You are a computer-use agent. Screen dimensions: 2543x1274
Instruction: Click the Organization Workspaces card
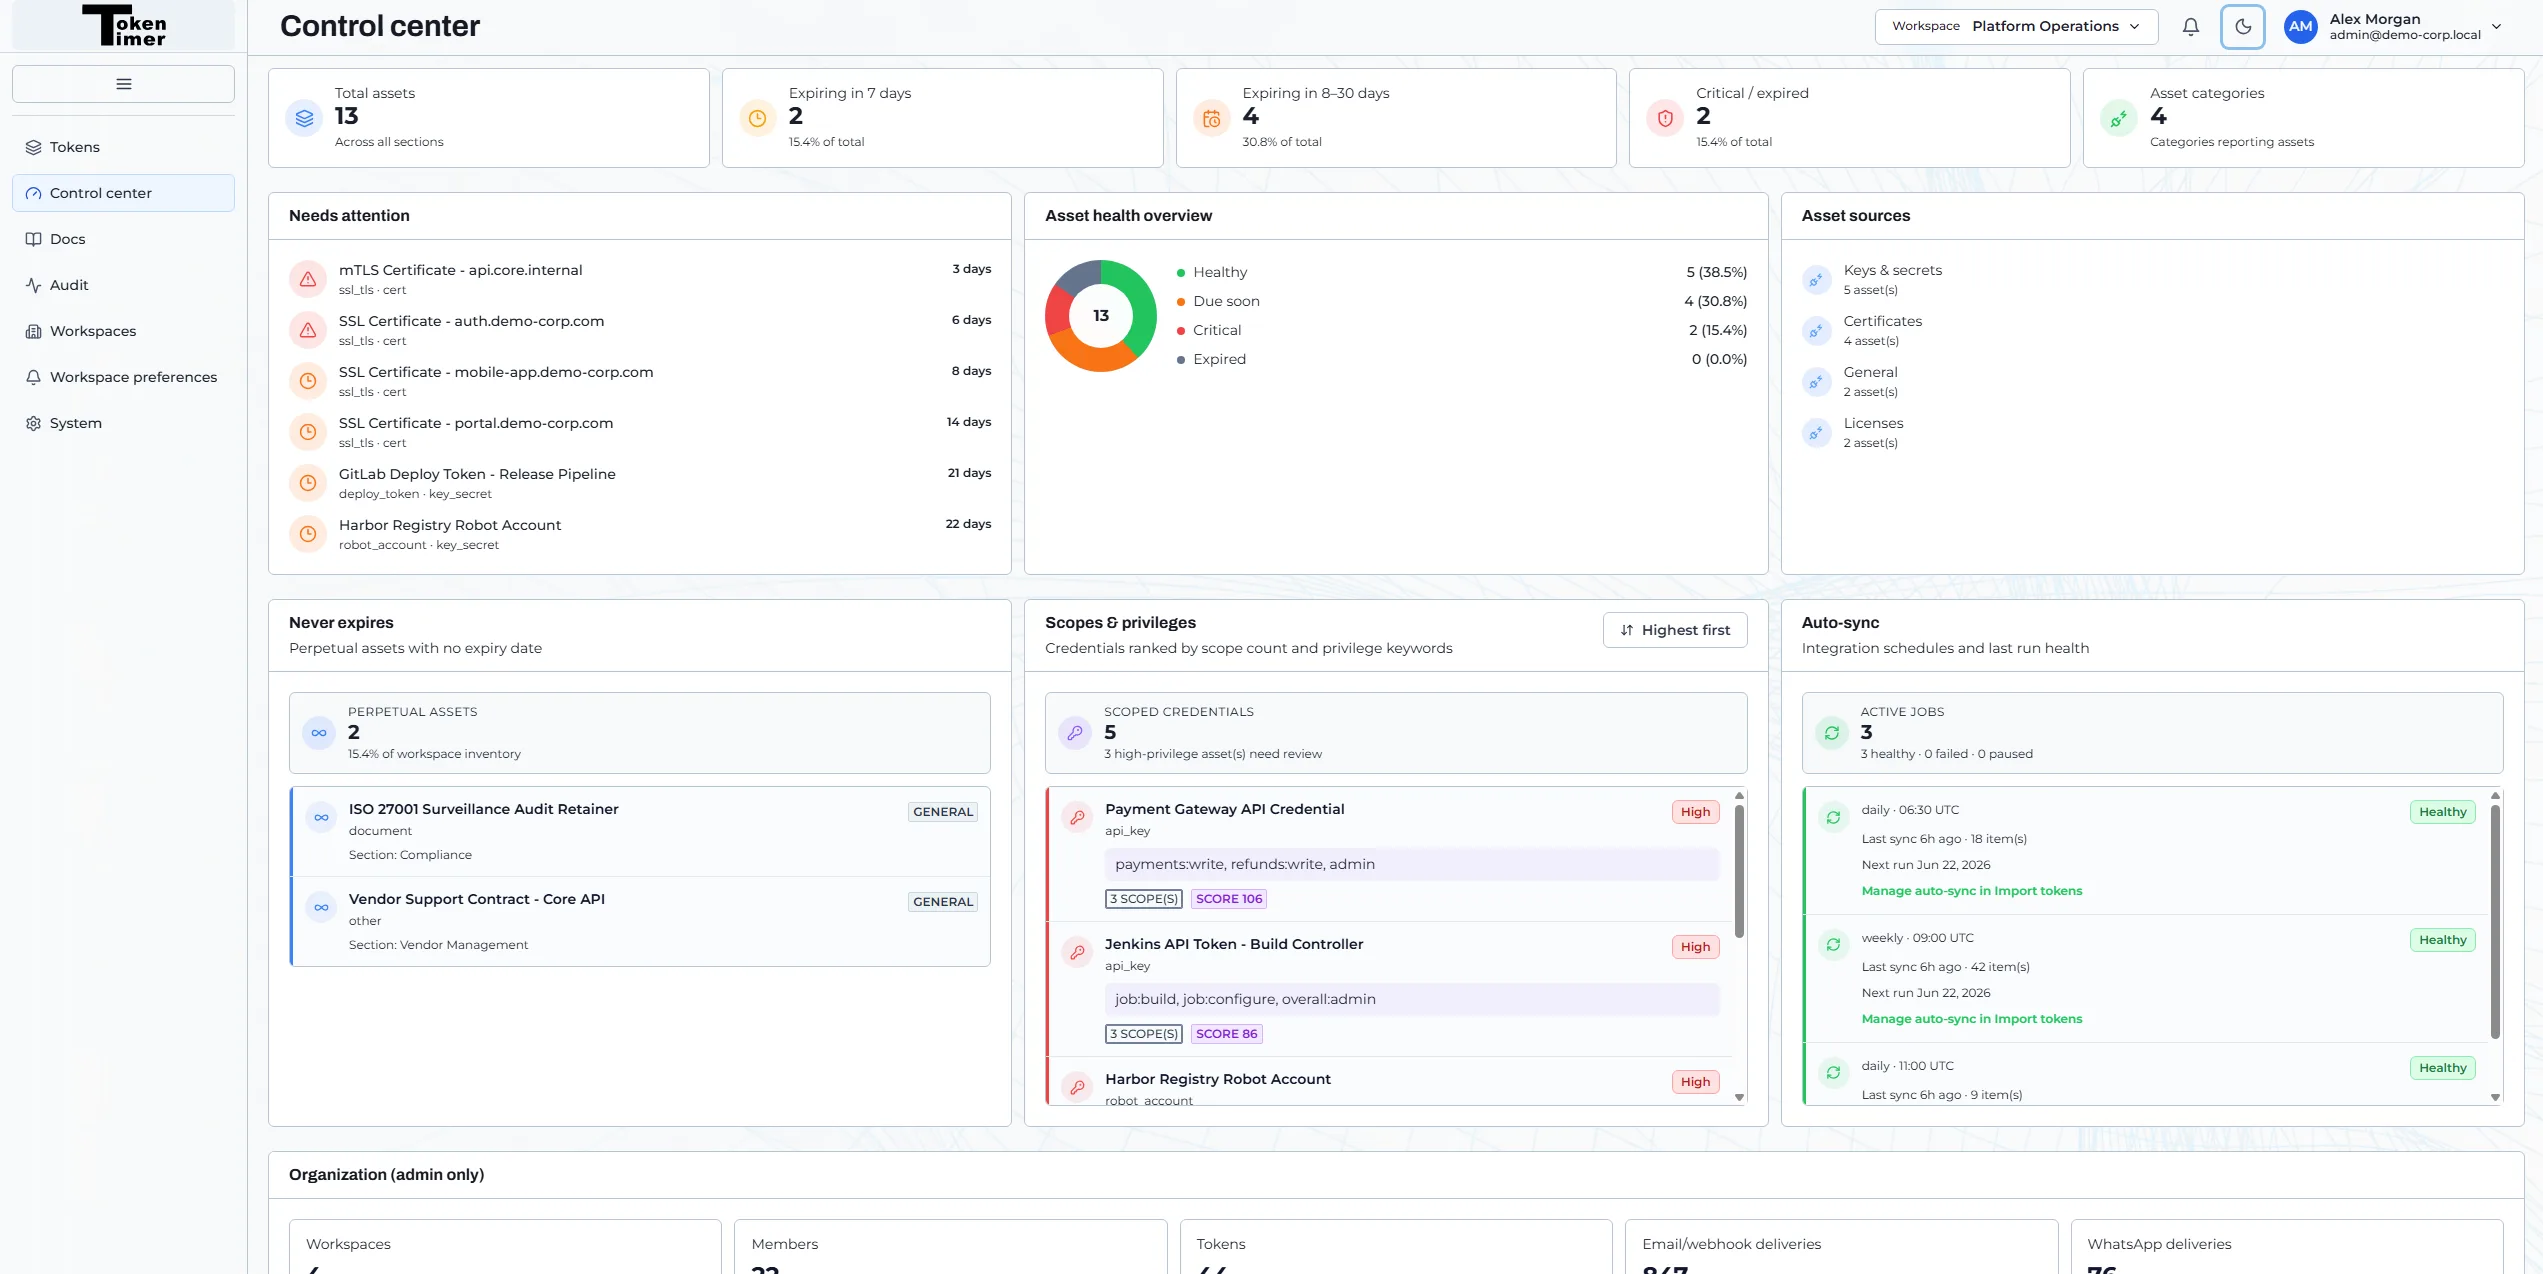point(505,1247)
